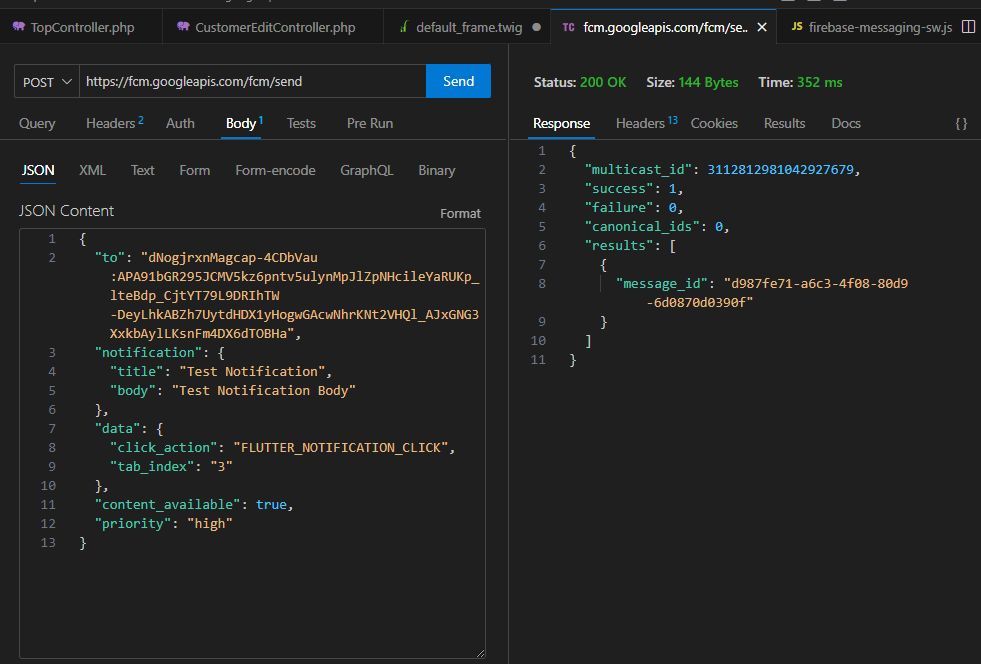Click the 144 Bytes size value
The image size is (981, 664).
pos(708,82)
